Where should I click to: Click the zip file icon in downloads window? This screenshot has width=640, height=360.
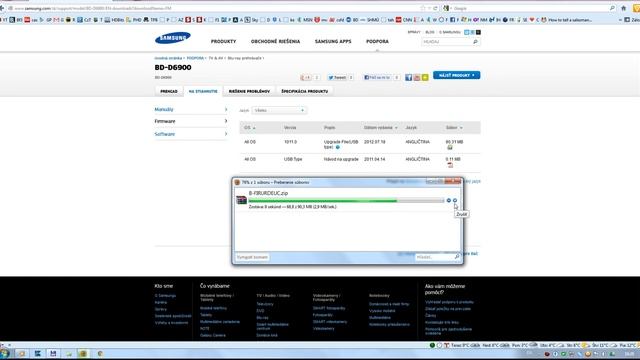coord(242,200)
